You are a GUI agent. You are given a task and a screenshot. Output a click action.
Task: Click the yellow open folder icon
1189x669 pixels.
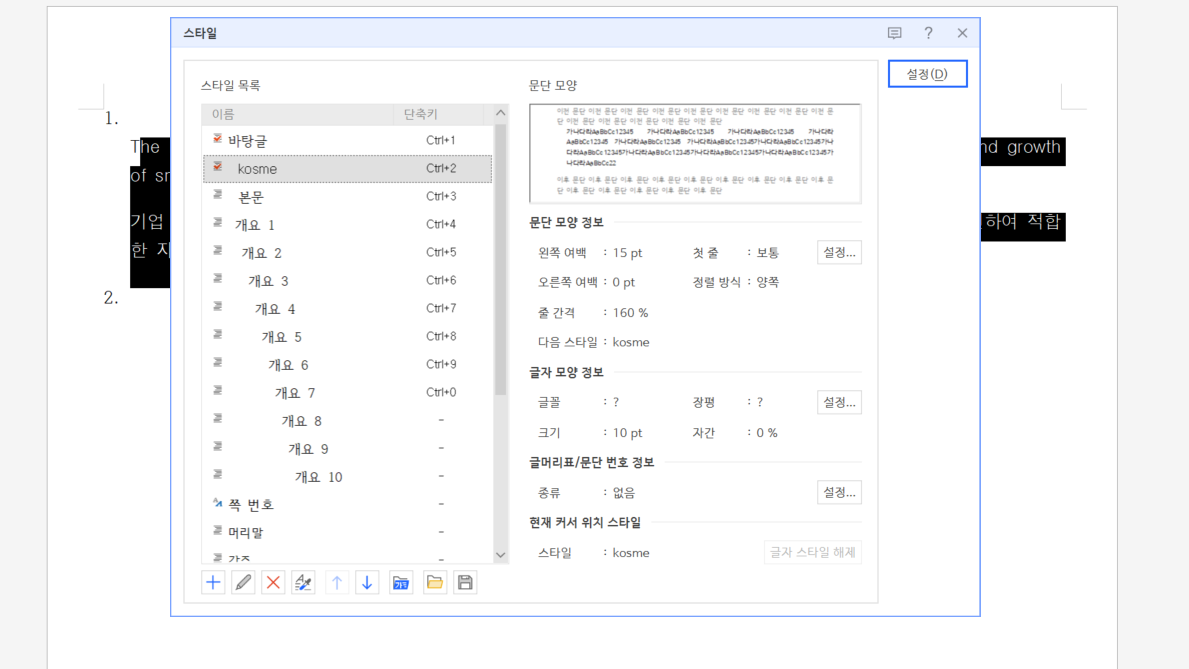tap(435, 582)
